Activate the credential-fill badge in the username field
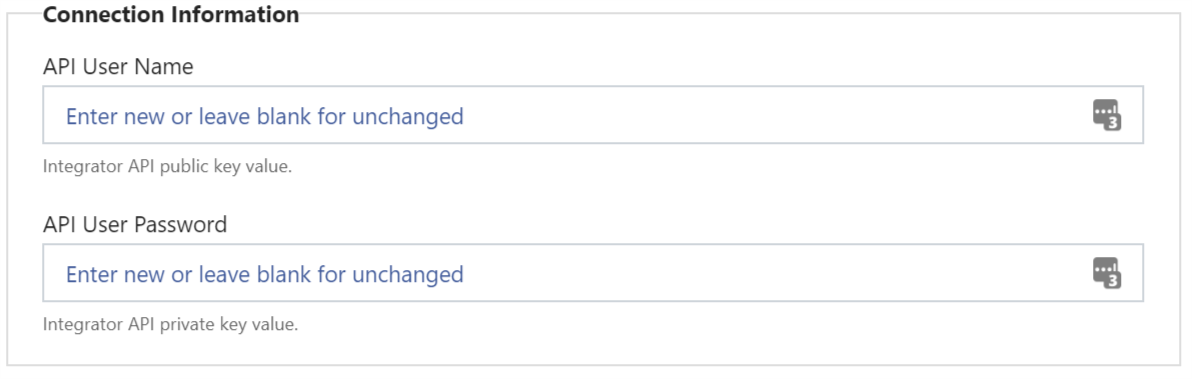The width and height of the screenshot is (1192, 379). click(1107, 115)
